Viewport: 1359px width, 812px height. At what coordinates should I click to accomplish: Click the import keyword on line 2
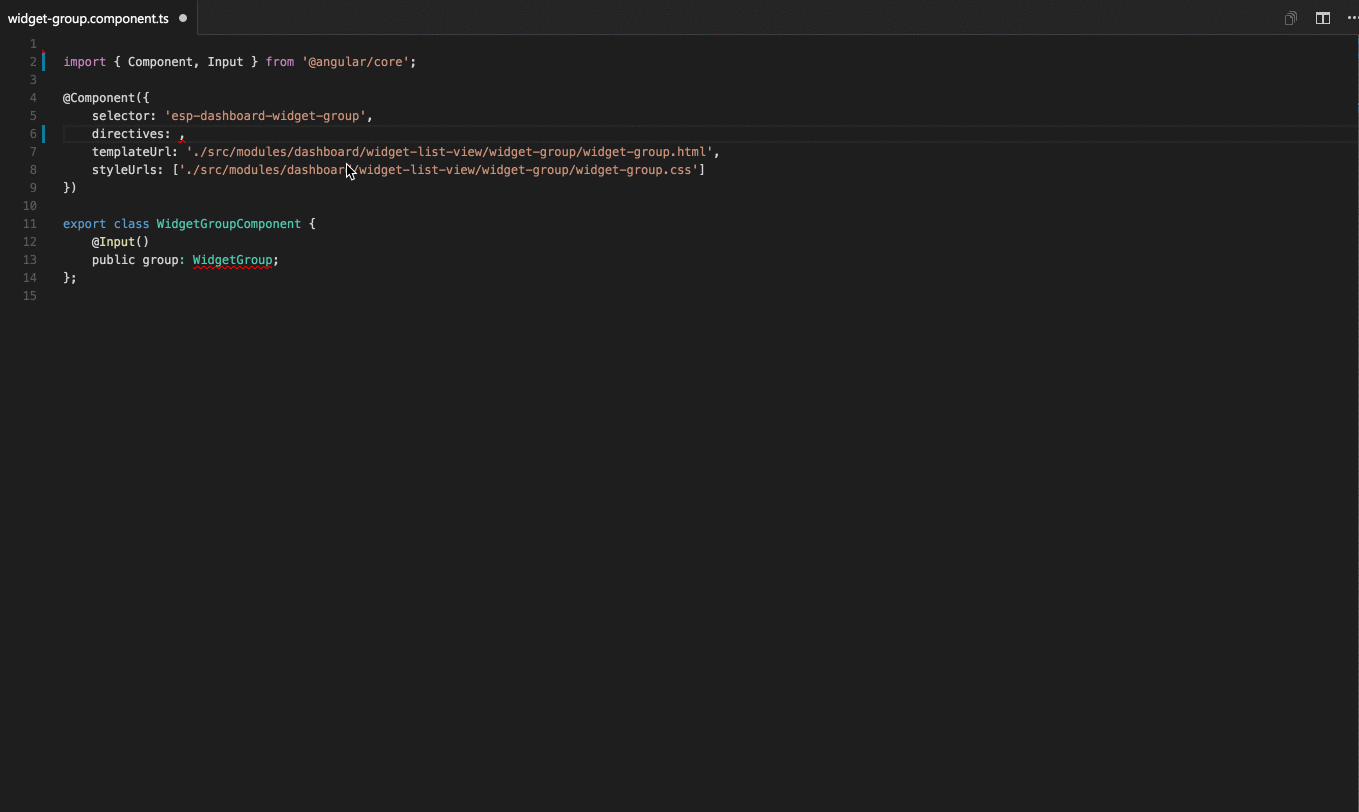coord(84,61)
